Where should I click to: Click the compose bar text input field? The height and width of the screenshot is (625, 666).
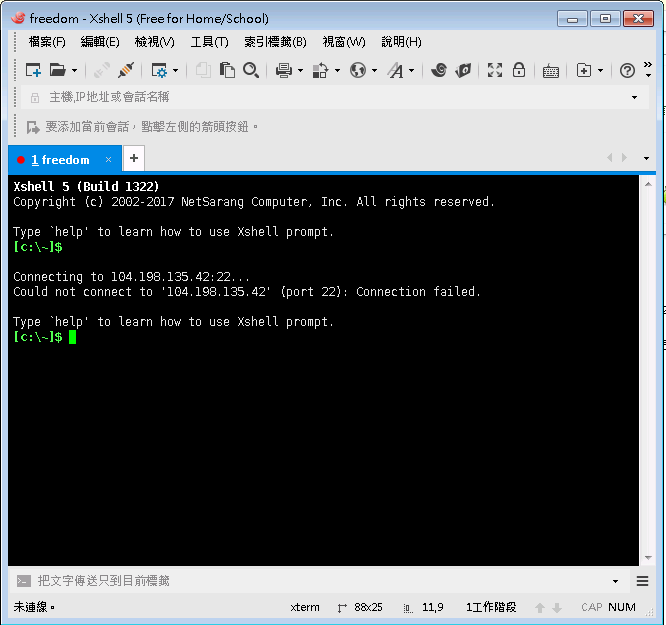pos(321,581)
